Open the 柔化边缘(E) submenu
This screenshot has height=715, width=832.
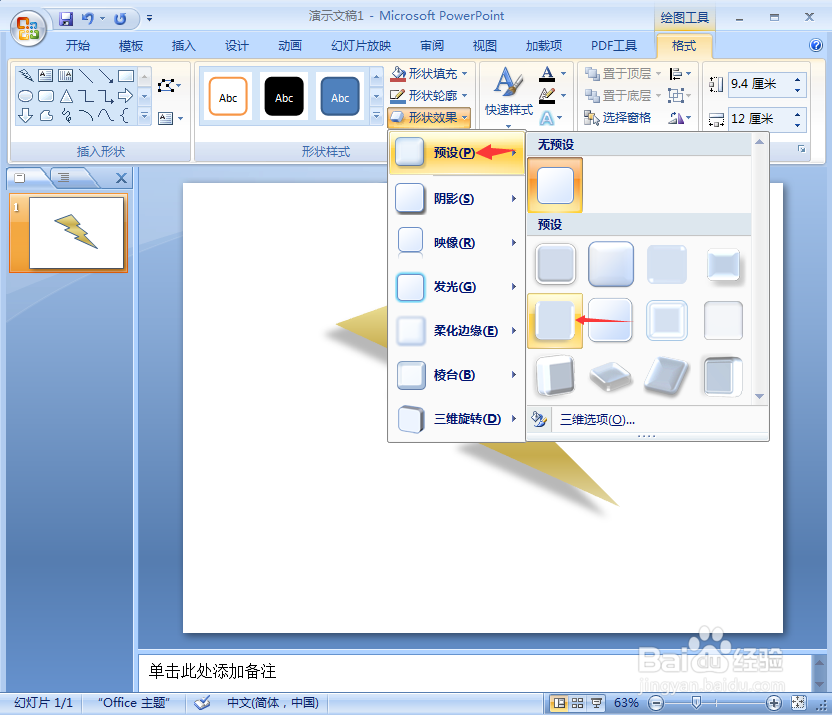pos(457,330)
